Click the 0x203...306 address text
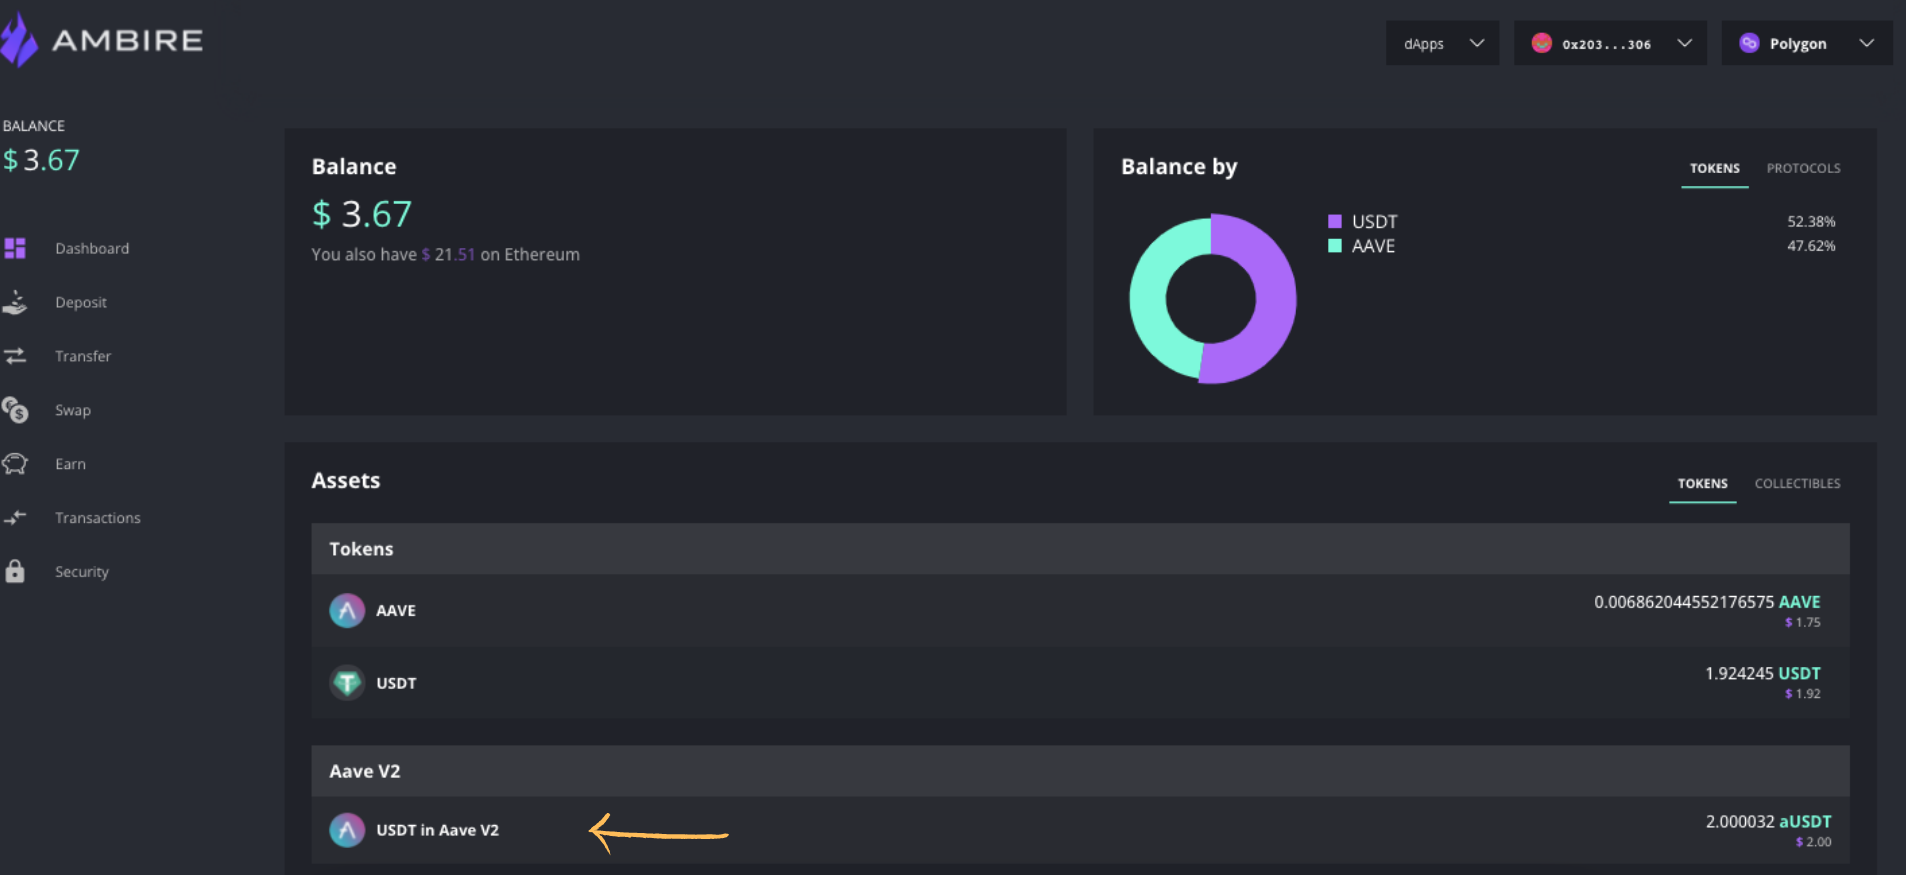 tap(1606, 44)
